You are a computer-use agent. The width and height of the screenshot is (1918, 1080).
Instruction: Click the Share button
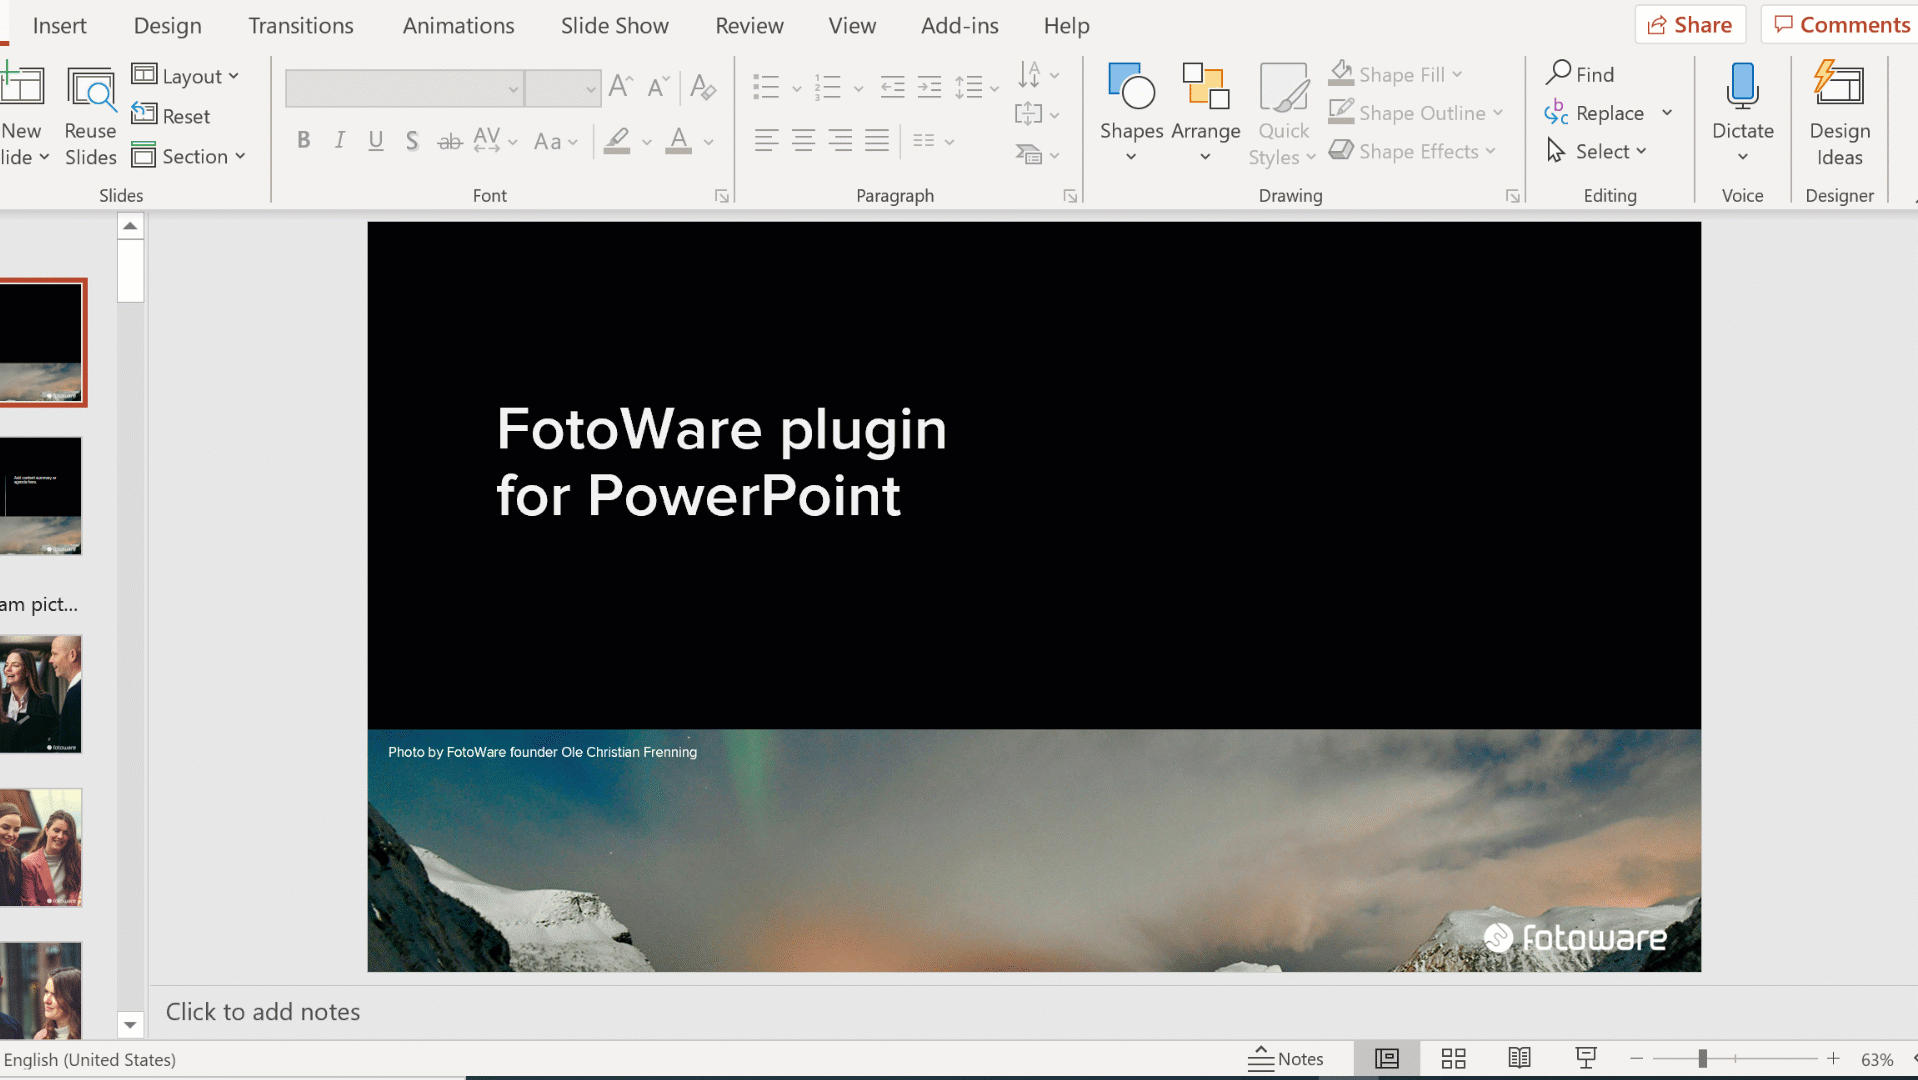(x=1690, y=25)
